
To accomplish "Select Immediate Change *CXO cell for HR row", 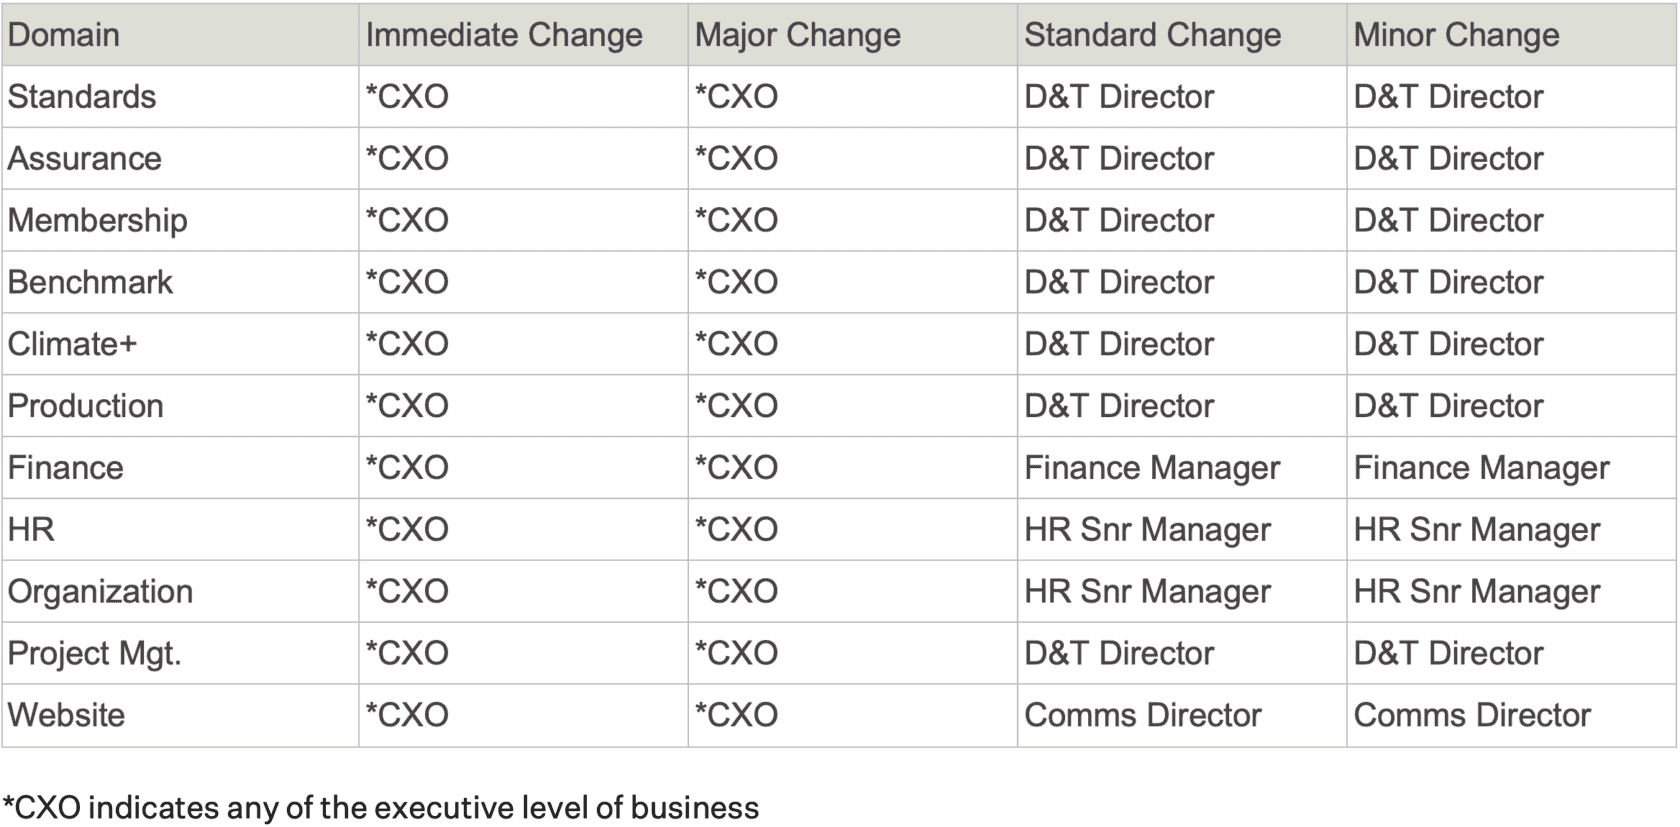I will (x=407, y=530).
